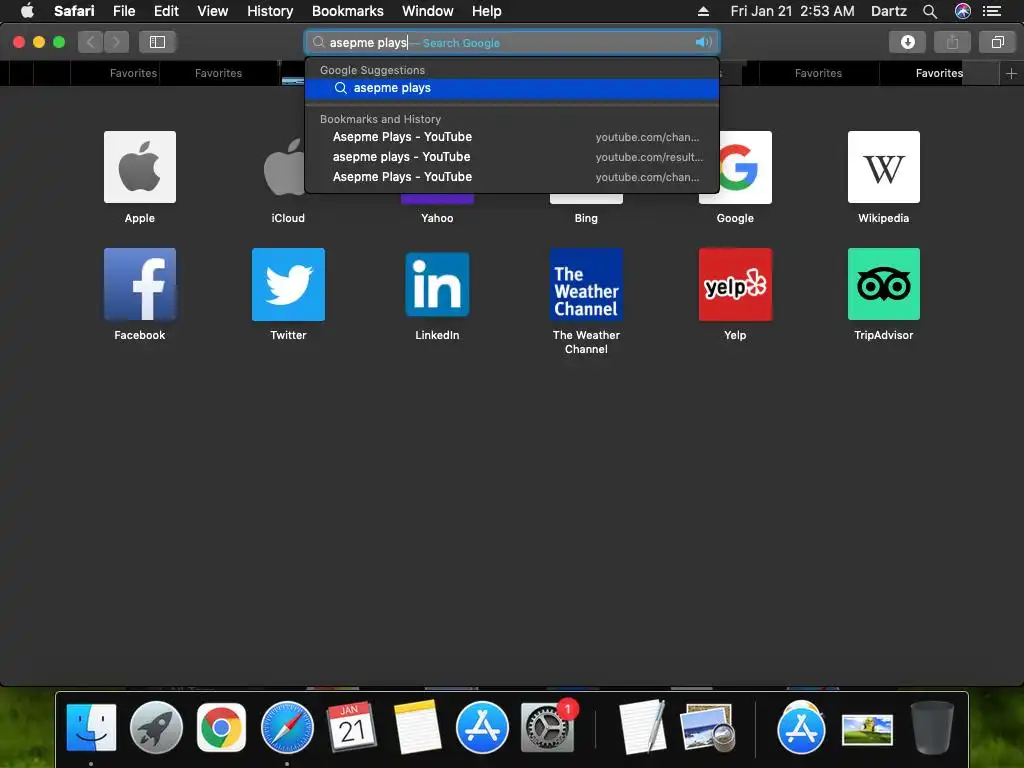Open the Bookmarks menu
1024x768 pixels.
point(347,11)
